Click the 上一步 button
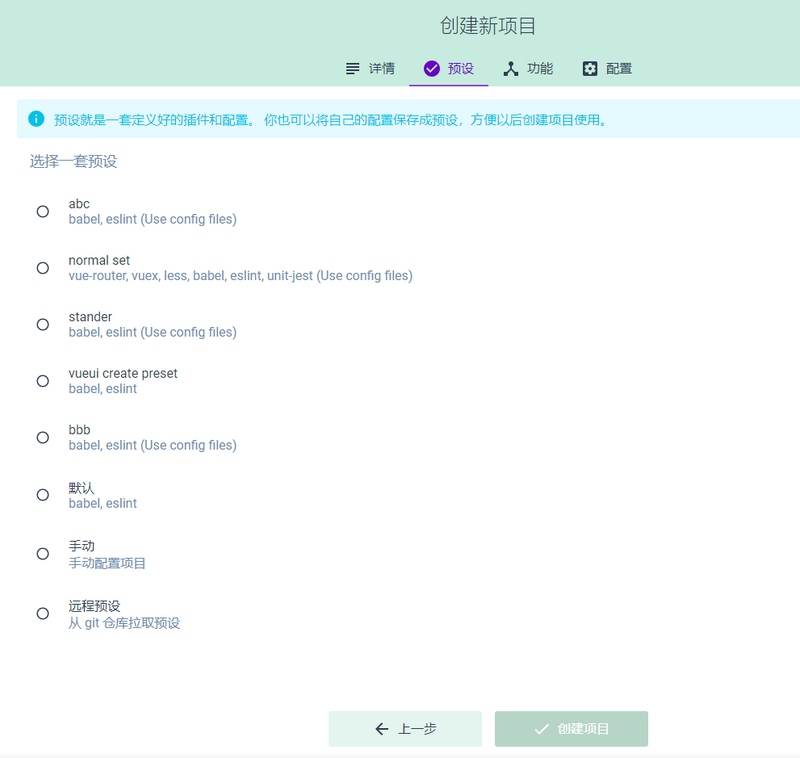Viewport: 800px width, 758px height. pyautogui.click(x=405, y=729)
